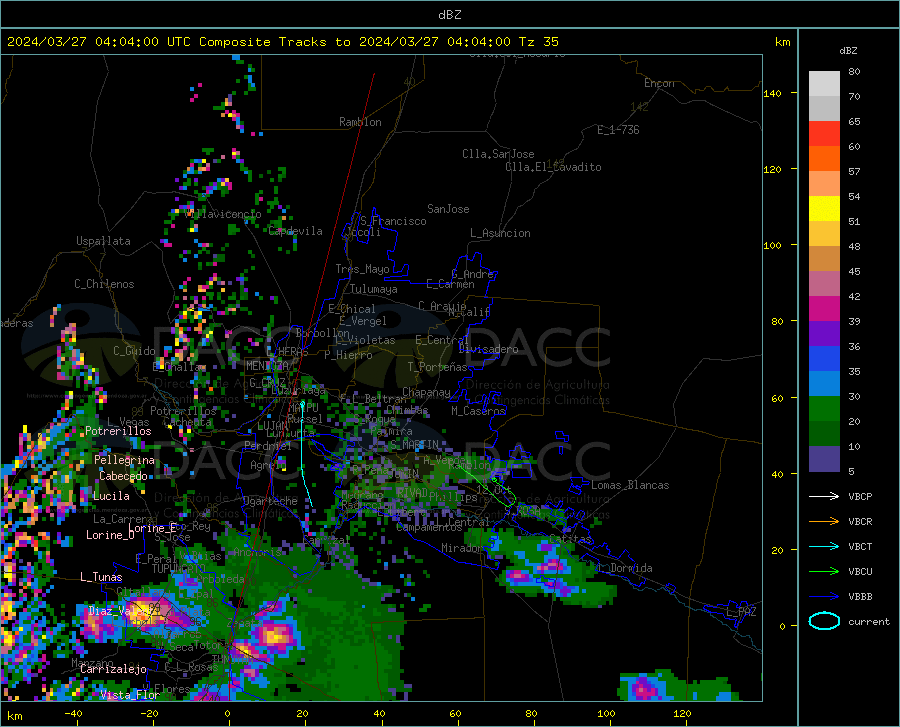Image resolution: width=900 pixels, height=727 pixels.
Task: Click the 'Lorine_O' map label
Action: click(x=110, y=535)
